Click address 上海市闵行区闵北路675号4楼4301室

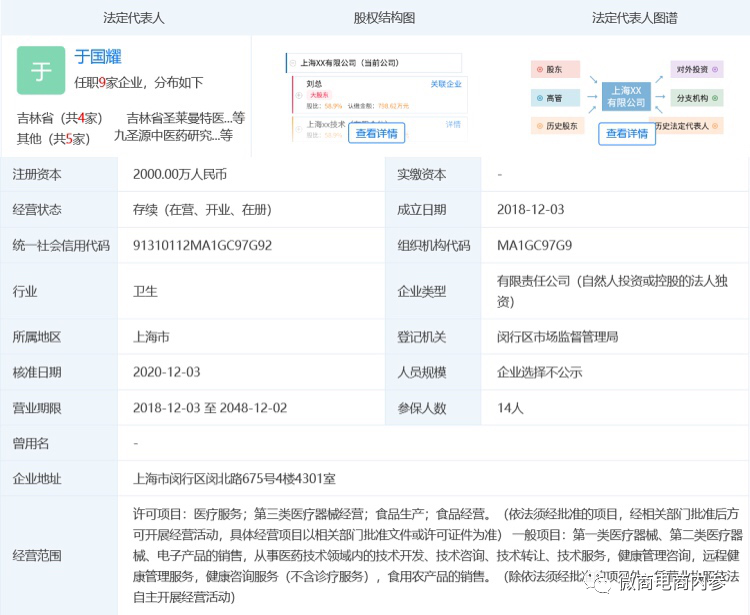[234, 479]
